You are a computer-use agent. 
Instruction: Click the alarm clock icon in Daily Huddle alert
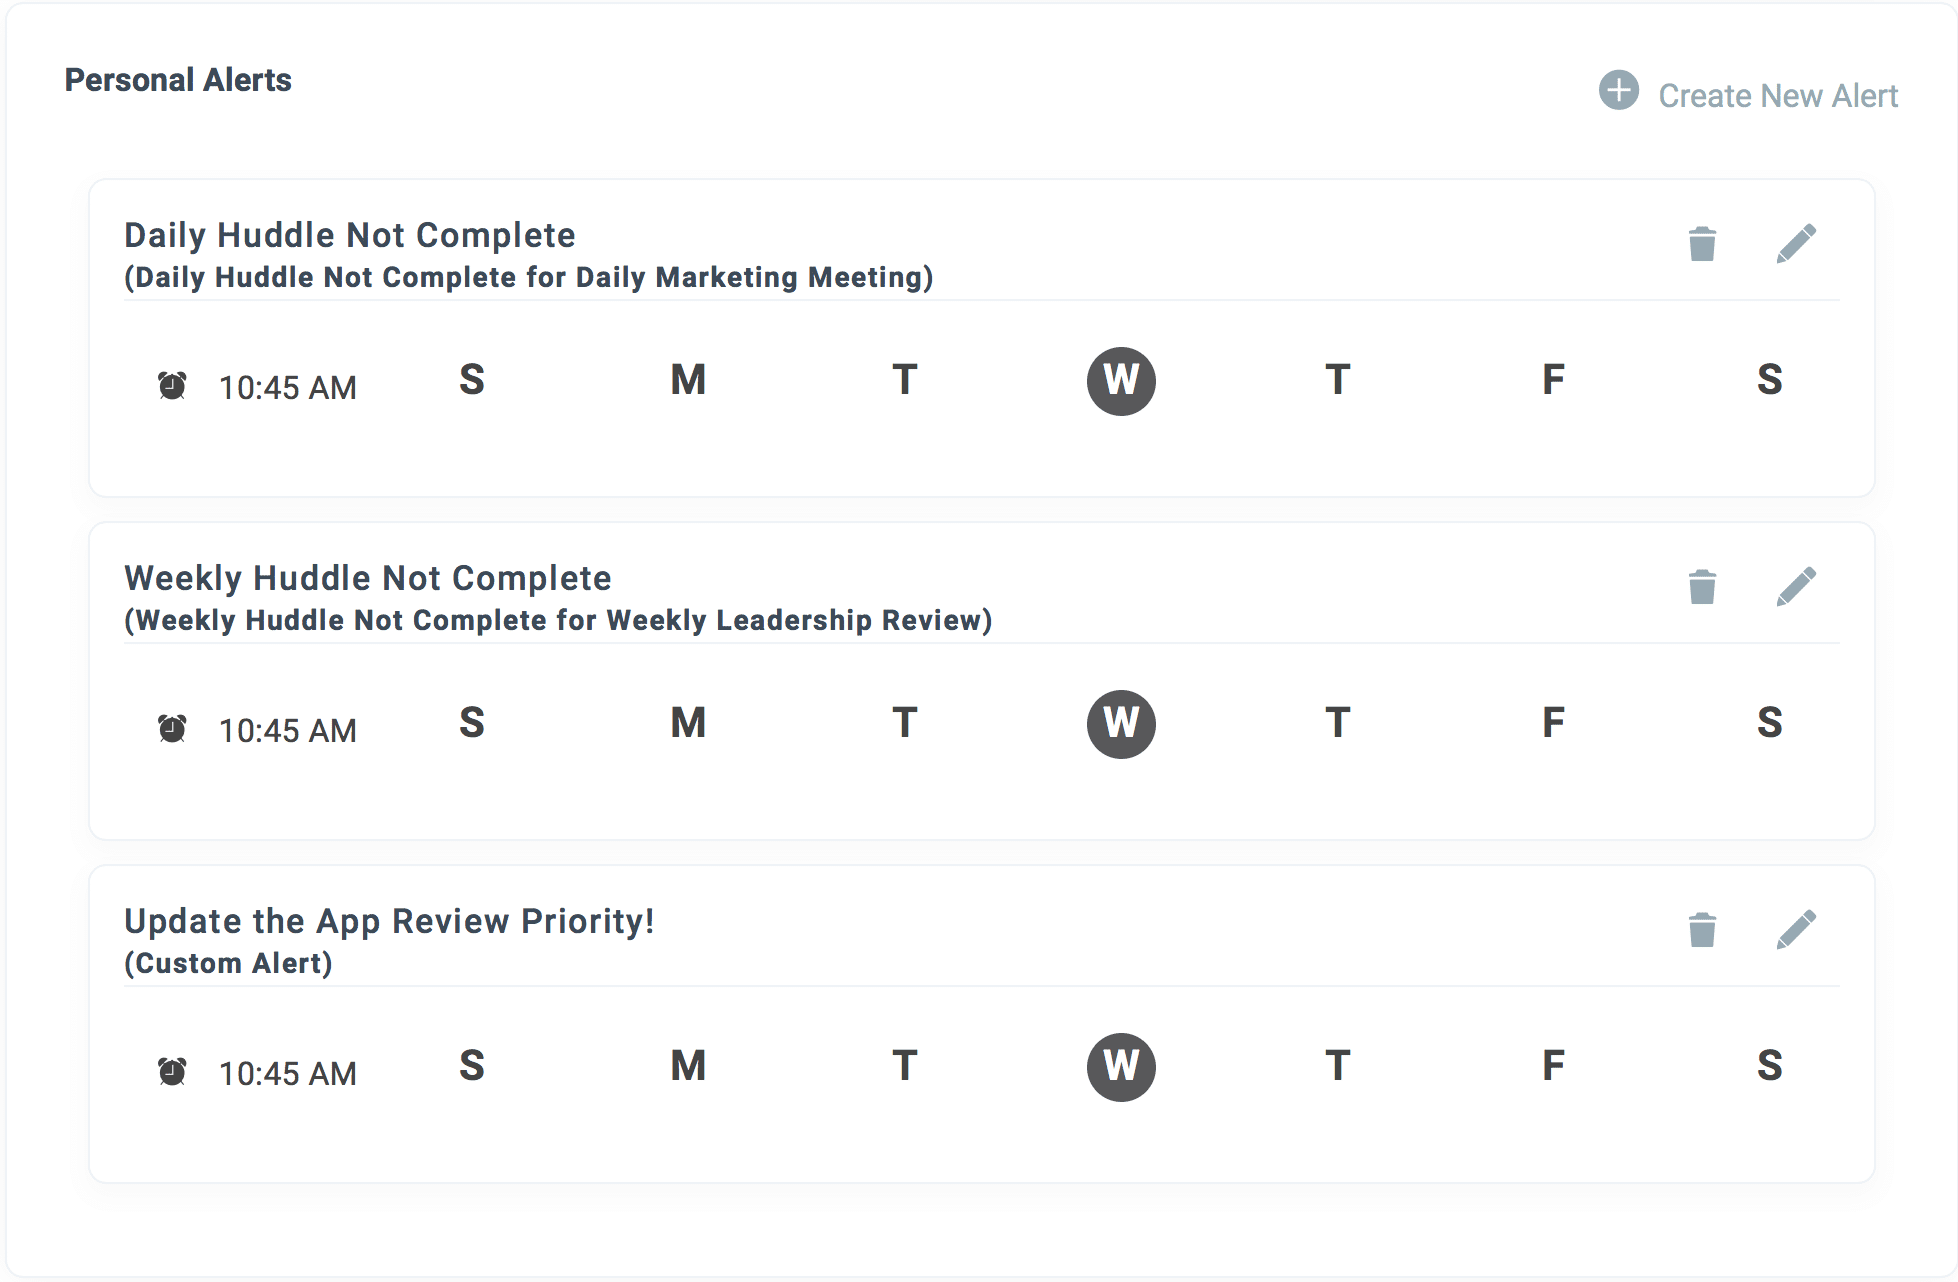[172, 385]
